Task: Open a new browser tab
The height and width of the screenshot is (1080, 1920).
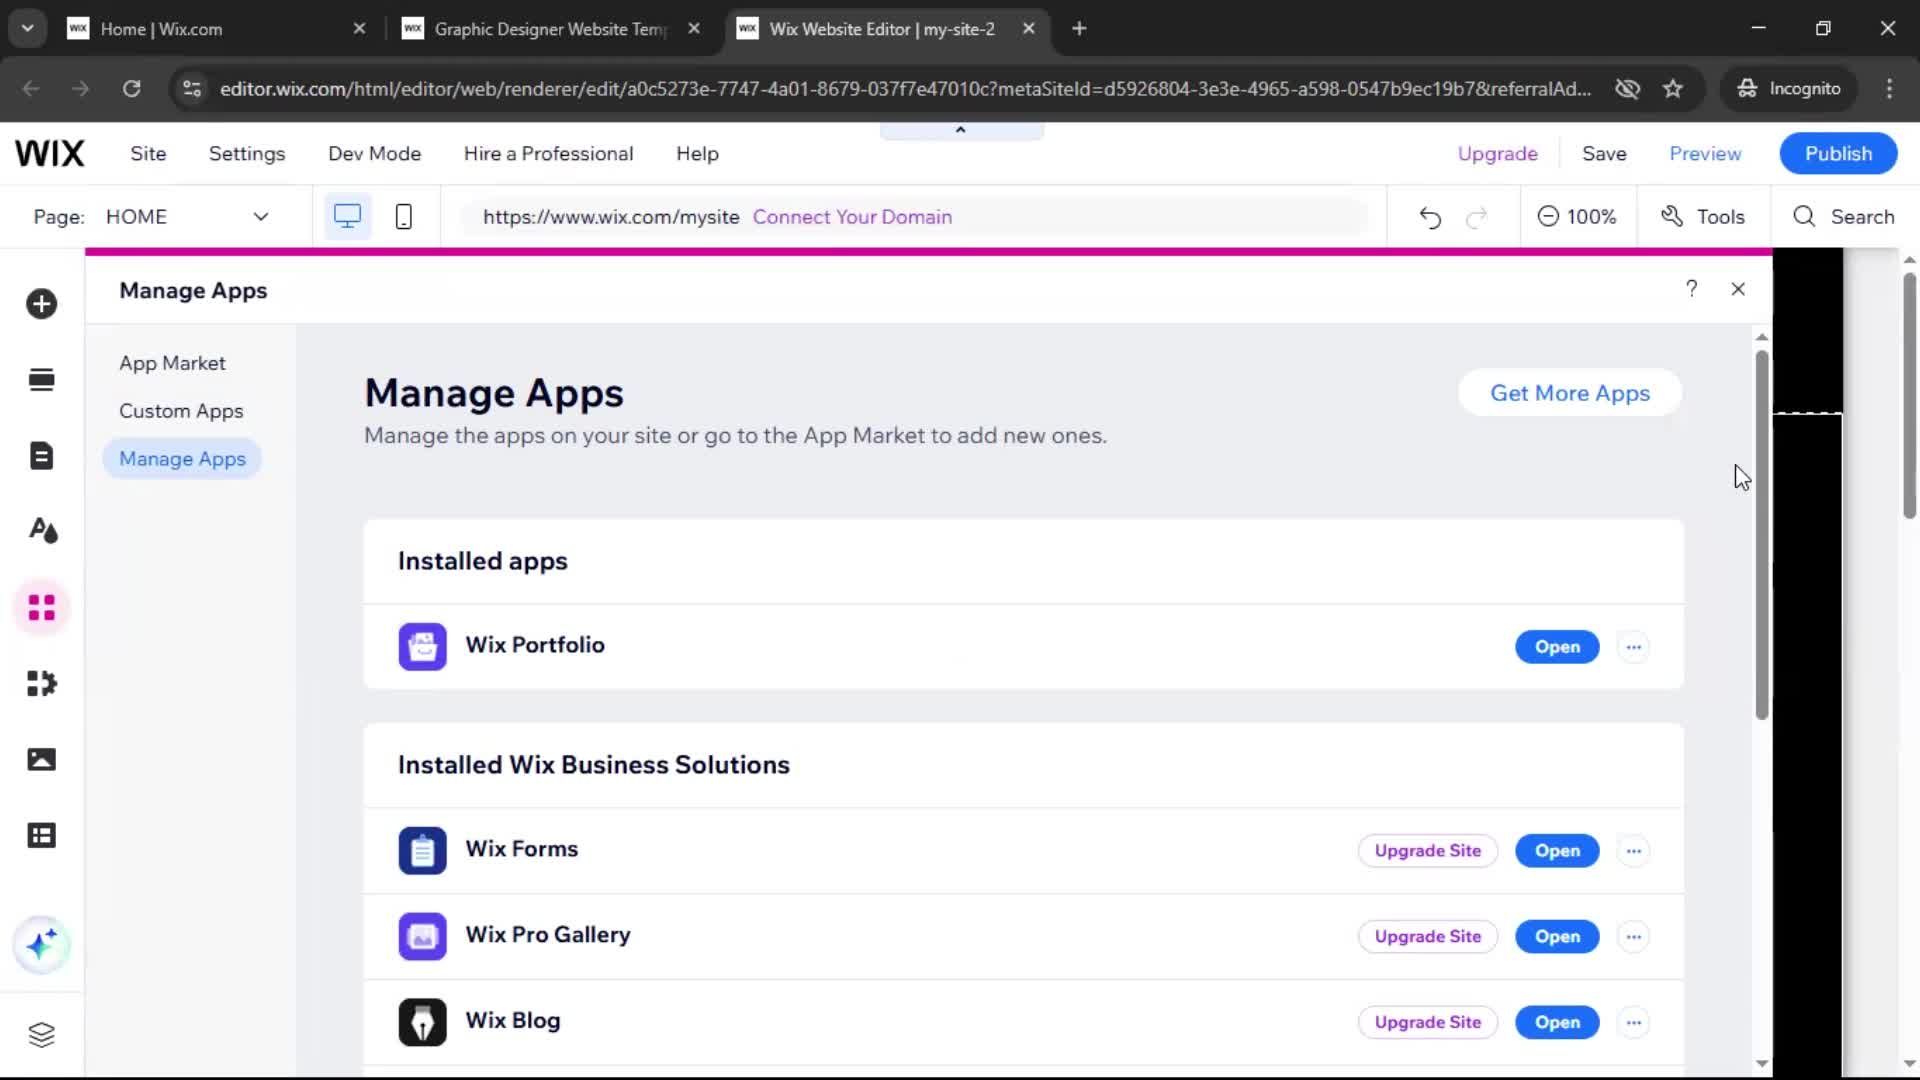Action: click(x=1079, y=29)
